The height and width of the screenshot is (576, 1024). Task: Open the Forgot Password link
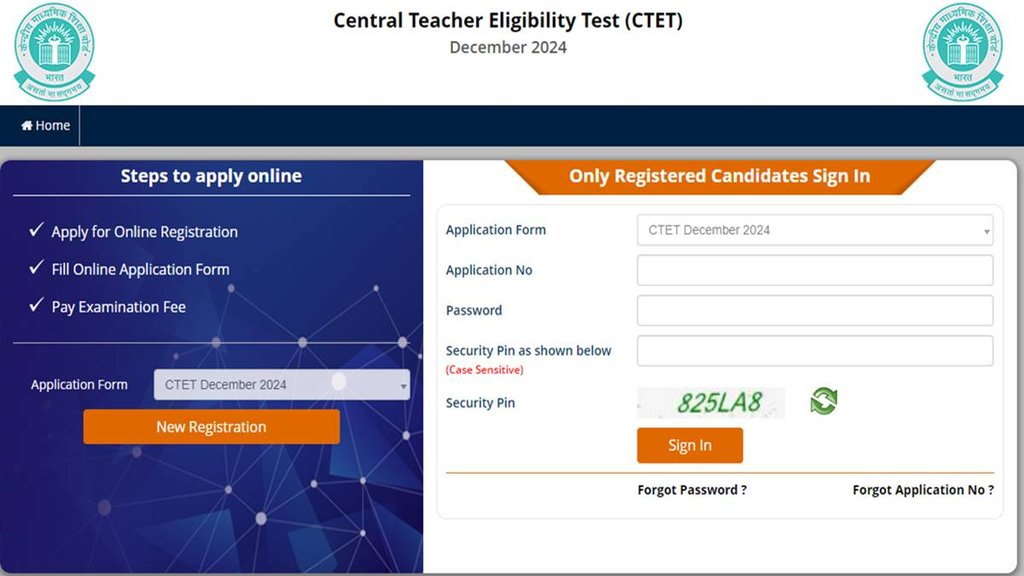pos(692,490)
